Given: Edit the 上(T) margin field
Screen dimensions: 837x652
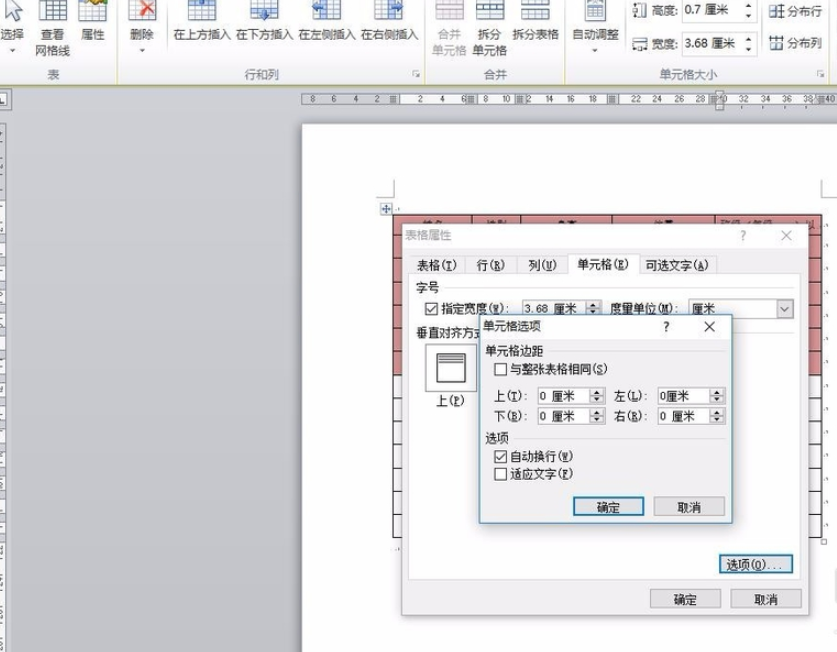Looking at the screenshot, I should click(564, 396).
